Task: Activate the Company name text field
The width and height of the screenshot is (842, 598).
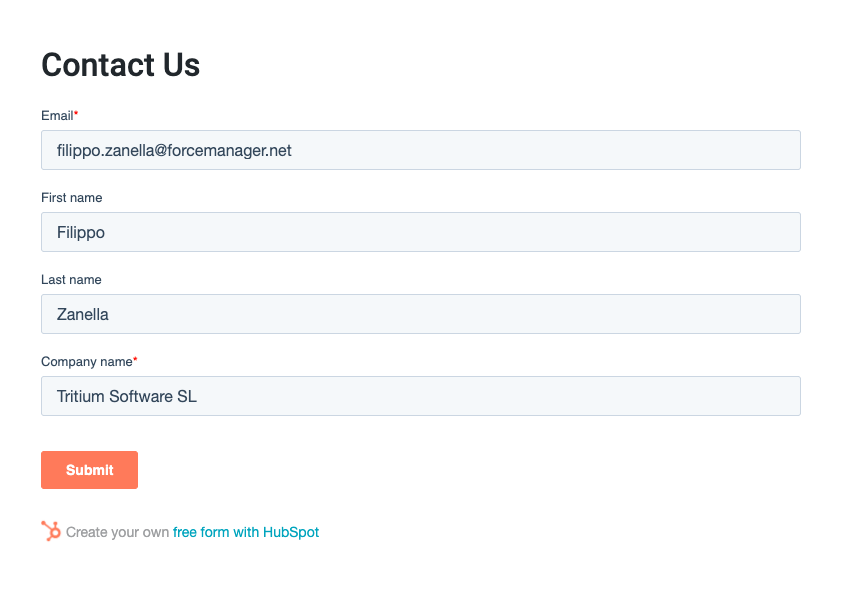Action: pos(420,396)
